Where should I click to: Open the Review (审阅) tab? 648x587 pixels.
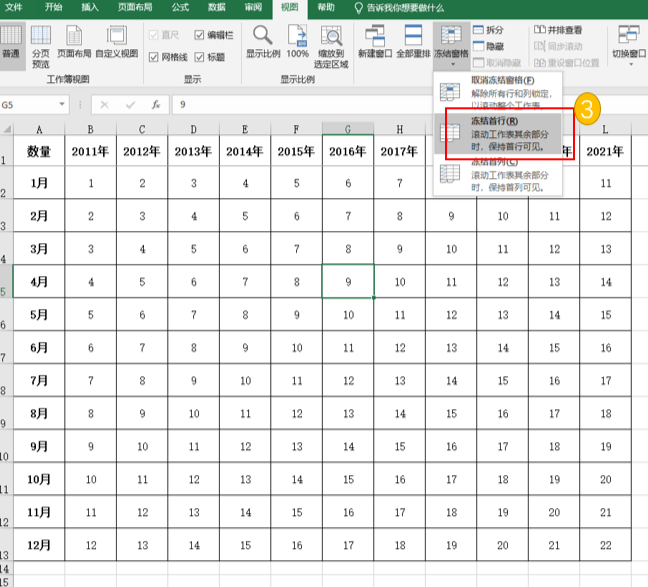tap(253, 7)
